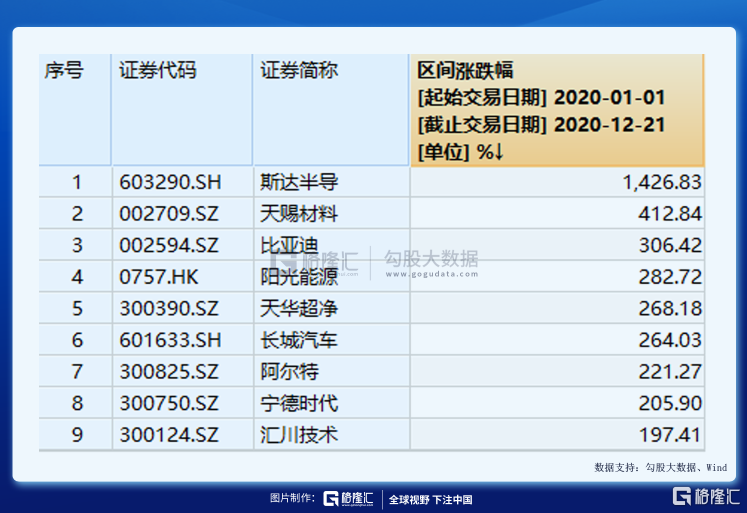Sort by the 区间涨跌幅 column header

pyautogui.click(x=557, y=110)
